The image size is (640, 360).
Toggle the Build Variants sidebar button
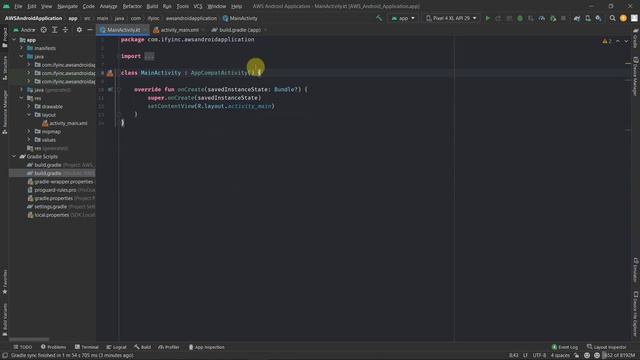click(5, 320)
